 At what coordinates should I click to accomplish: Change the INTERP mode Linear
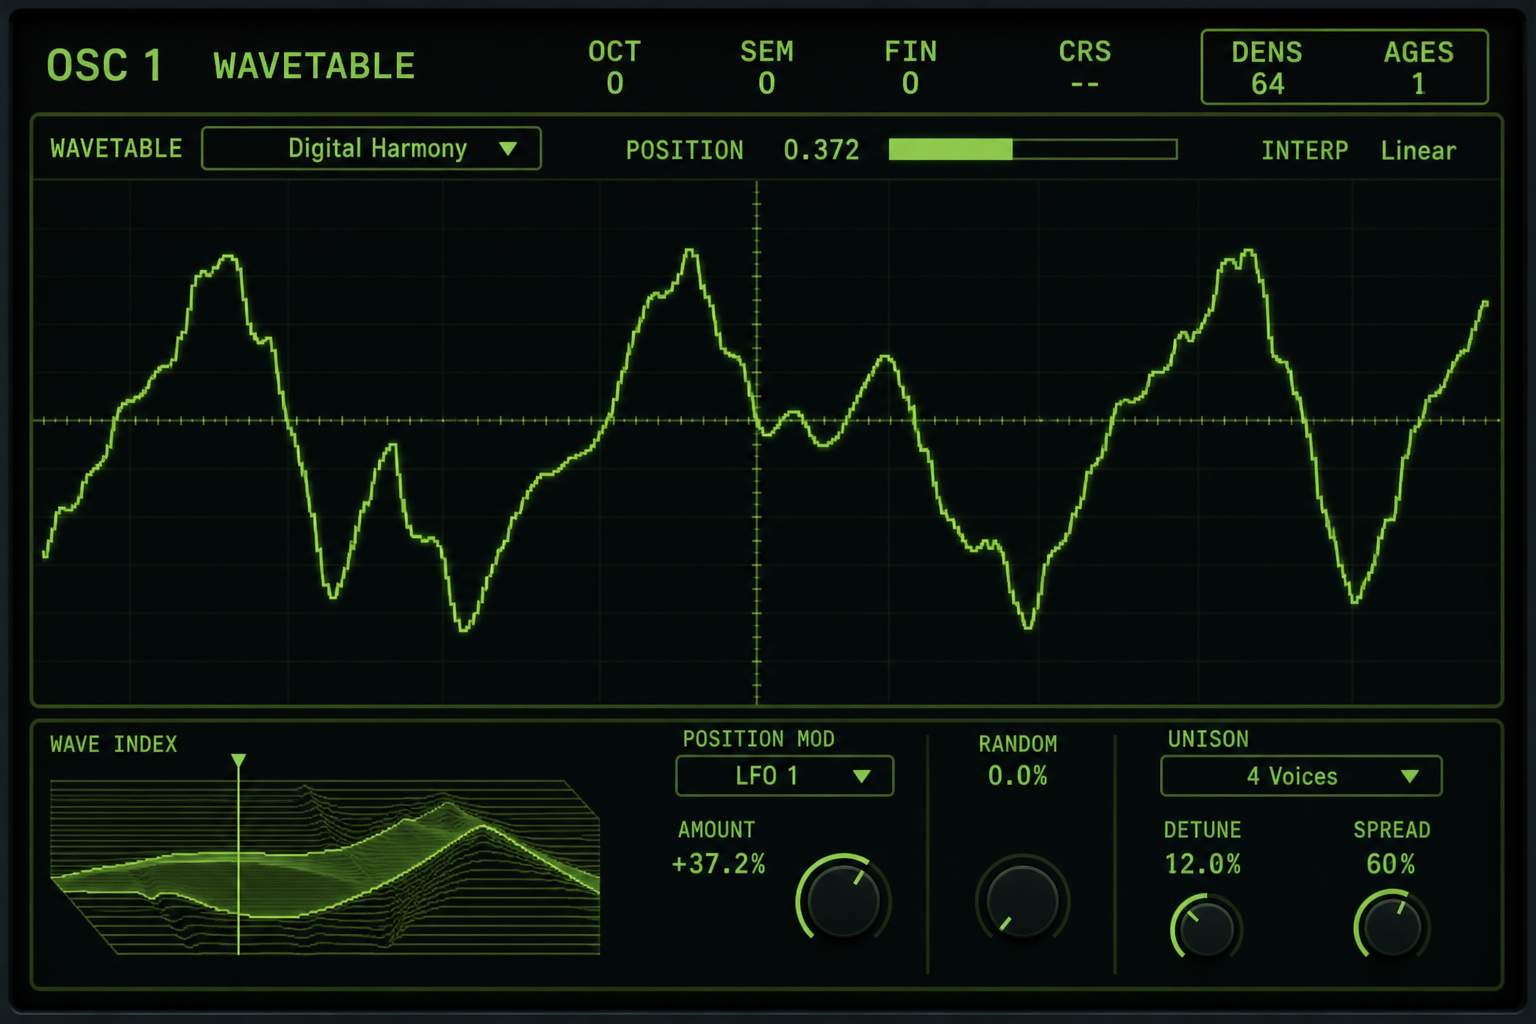(x=1418, y=150)
